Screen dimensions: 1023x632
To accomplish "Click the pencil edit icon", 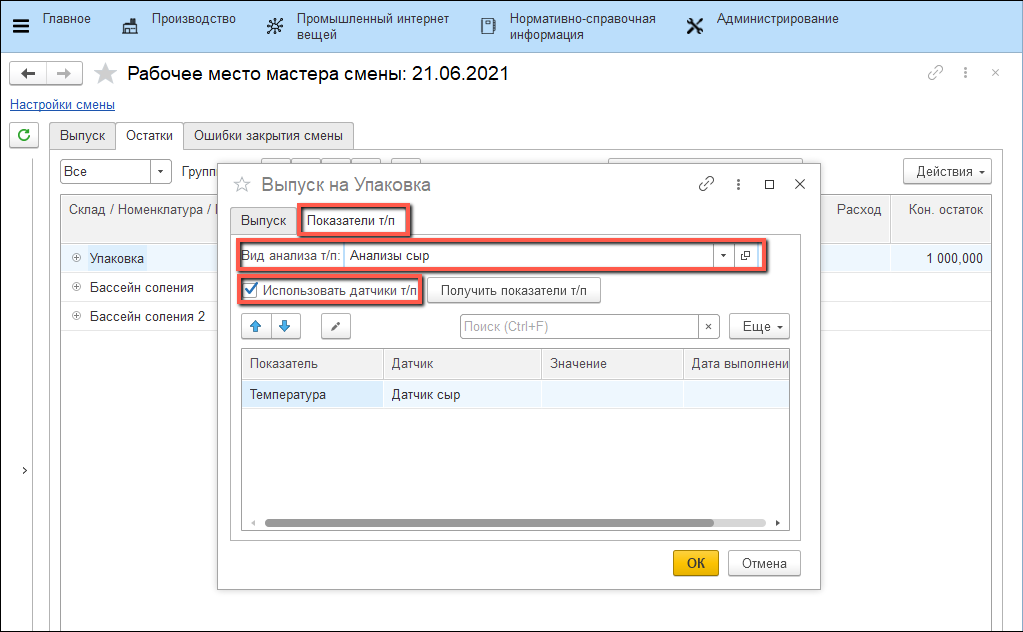I will [336, 326].
